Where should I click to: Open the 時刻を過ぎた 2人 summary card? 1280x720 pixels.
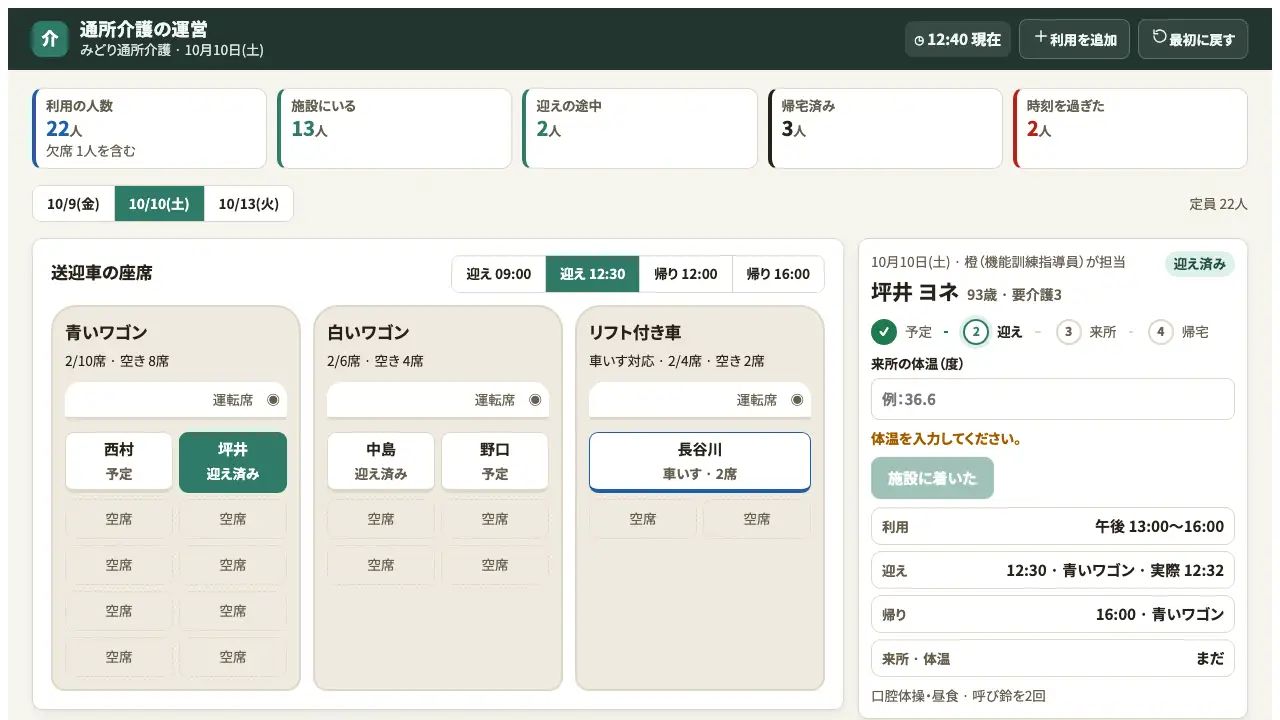1130,129
